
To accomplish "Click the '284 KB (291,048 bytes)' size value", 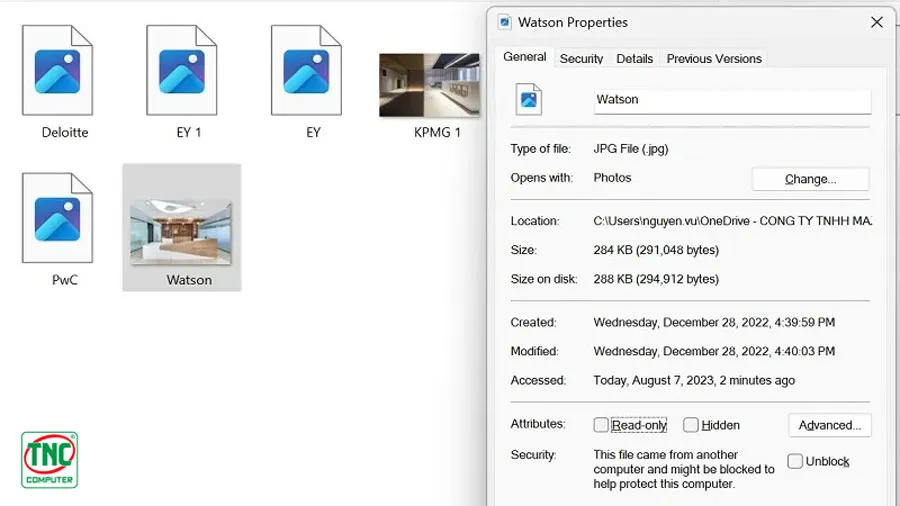I will tap(656, 250).
